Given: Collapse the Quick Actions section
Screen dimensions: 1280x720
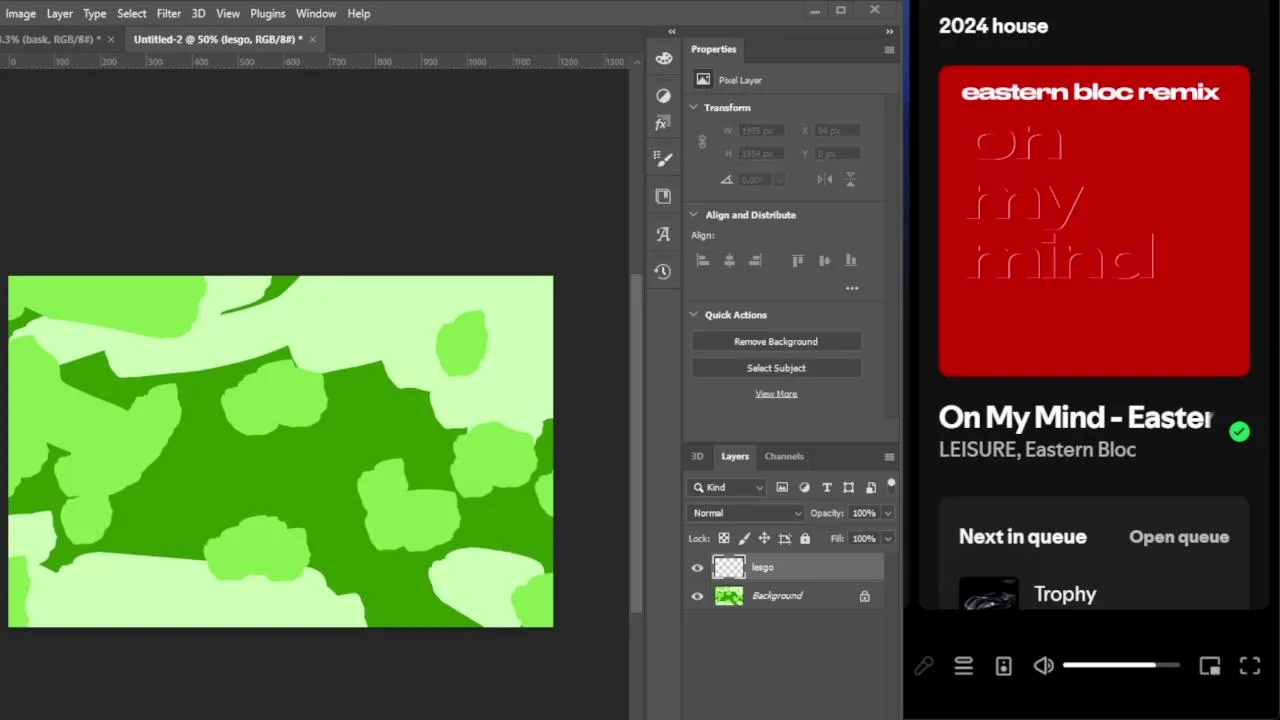Looking at the screenshot, I should coord(694,314).
